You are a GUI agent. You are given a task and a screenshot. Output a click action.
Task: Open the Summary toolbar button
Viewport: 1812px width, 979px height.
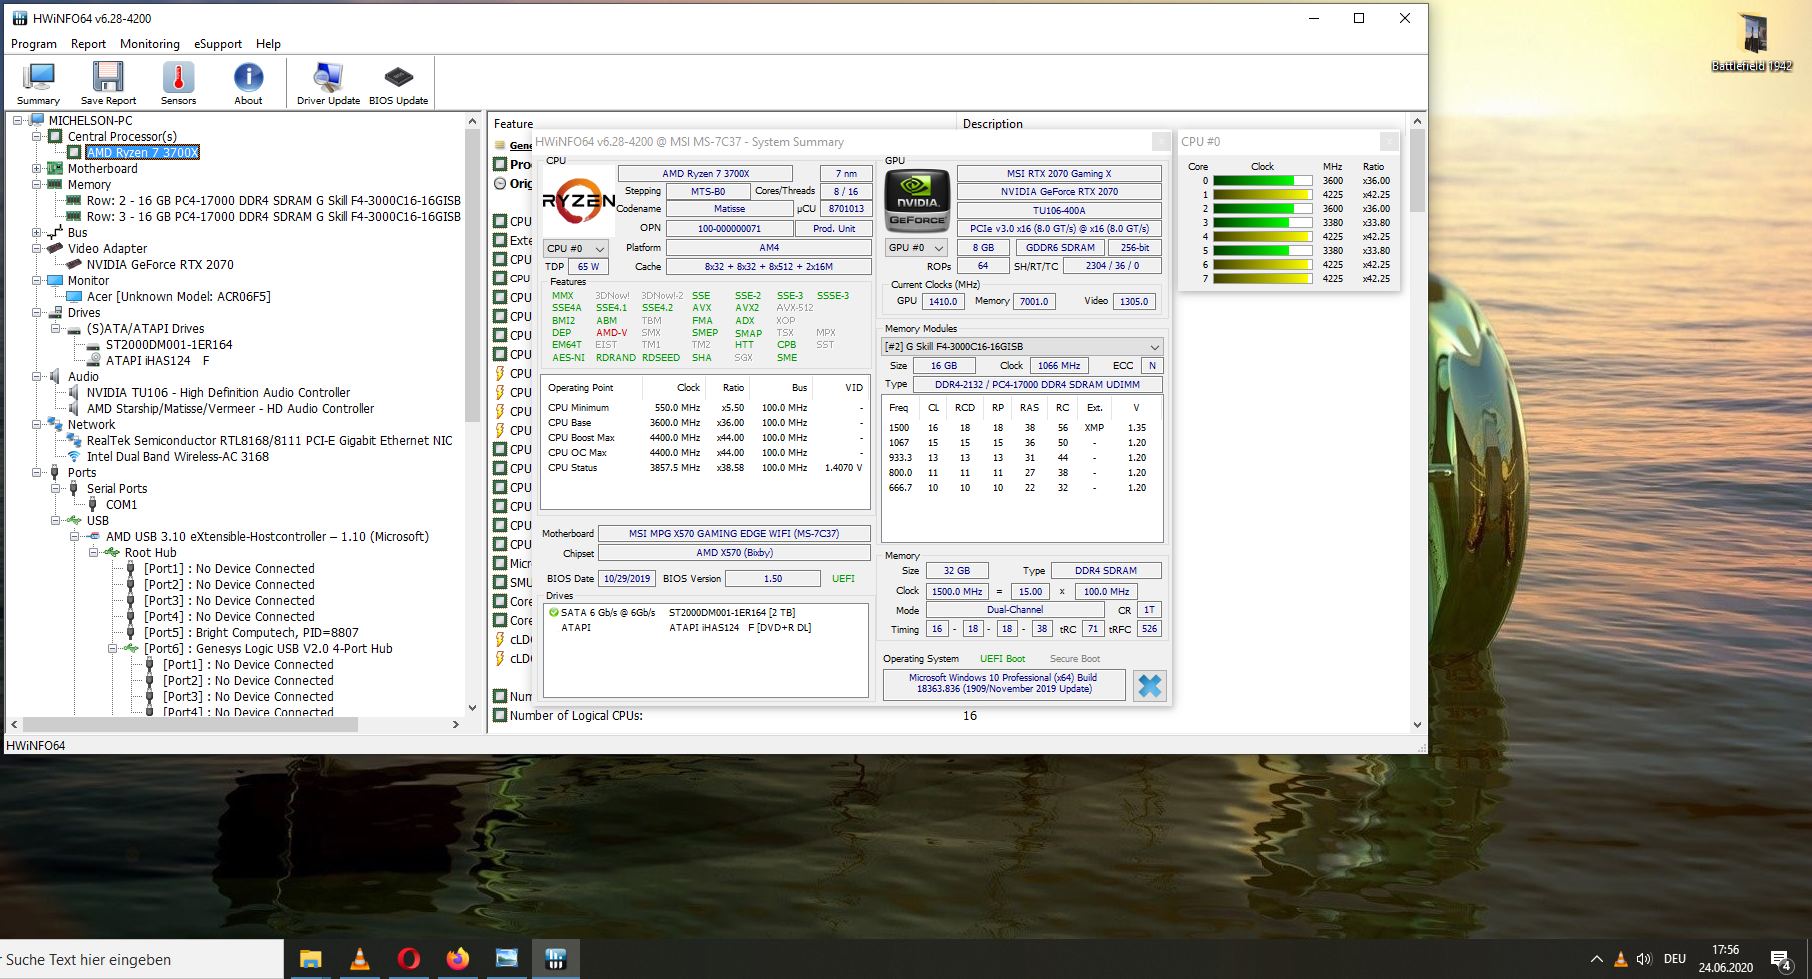[39, 83]
